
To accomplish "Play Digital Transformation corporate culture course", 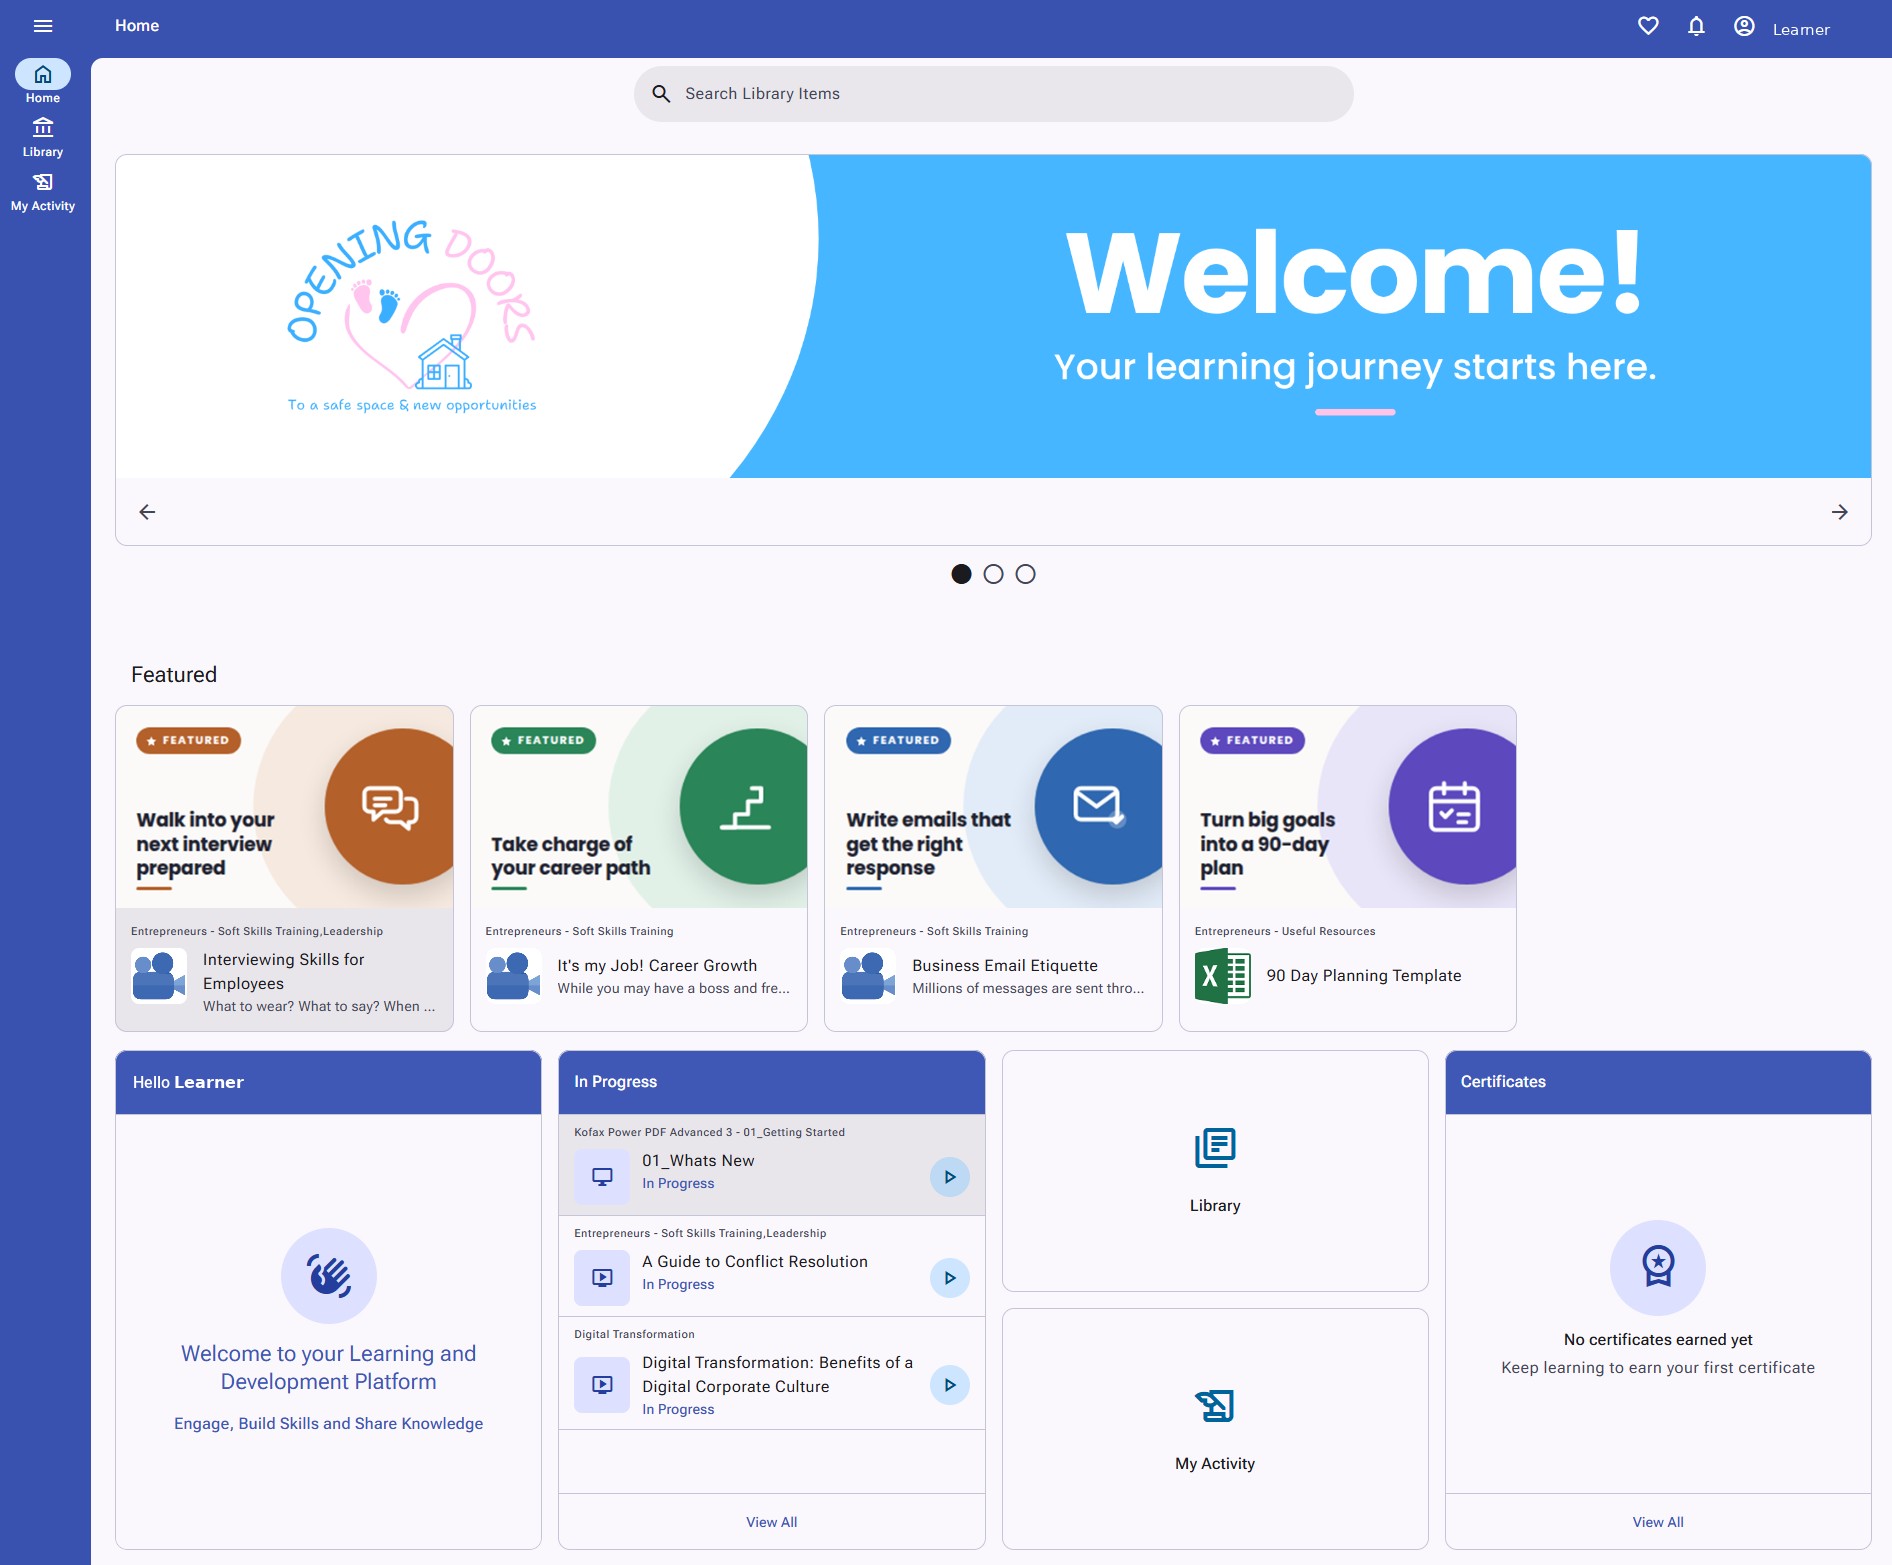I will click(950, 1385).
